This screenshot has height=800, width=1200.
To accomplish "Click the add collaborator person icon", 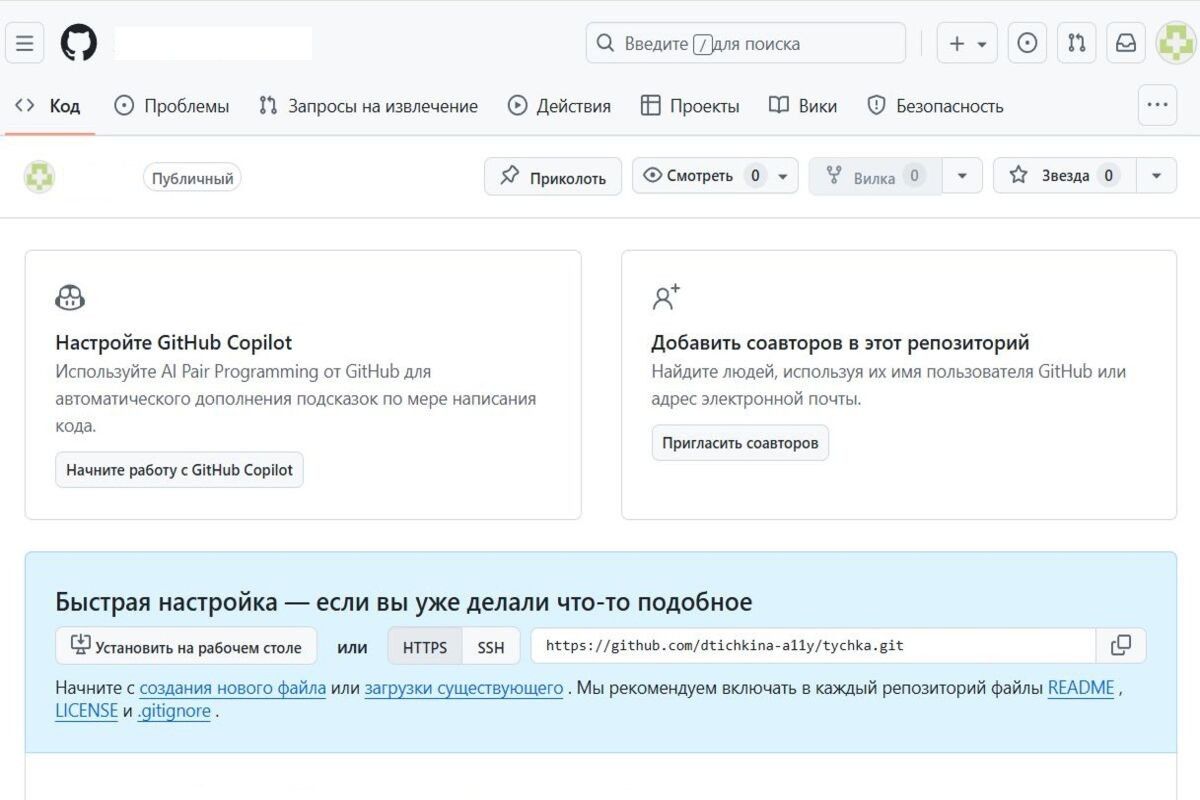I will click(666, 296).
